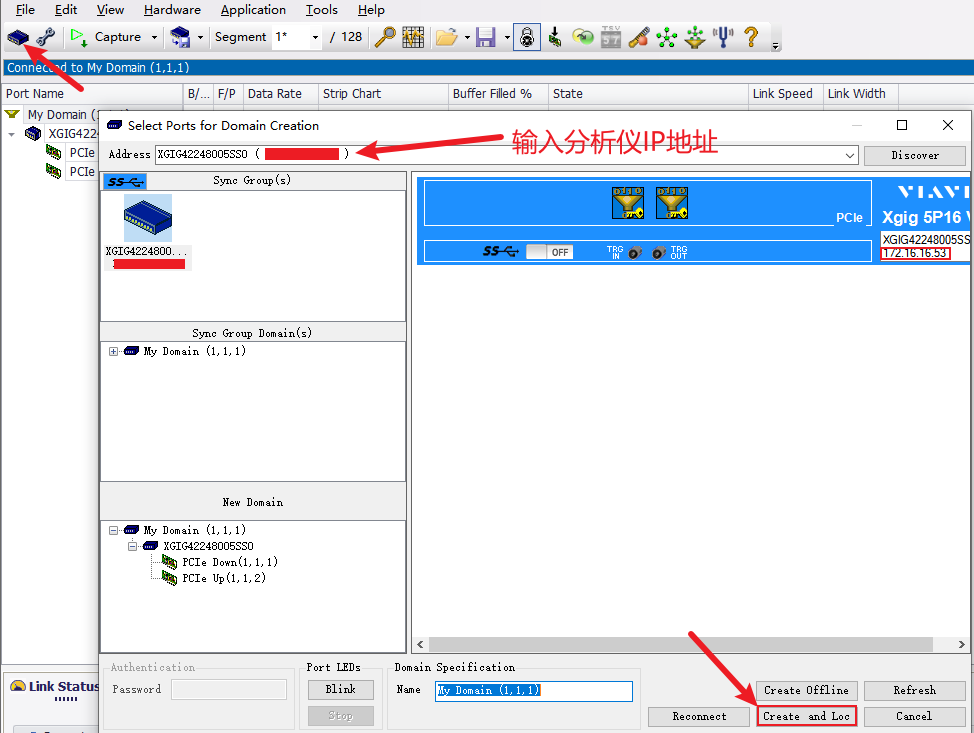Click the Link Speed column header

point(786,94)
